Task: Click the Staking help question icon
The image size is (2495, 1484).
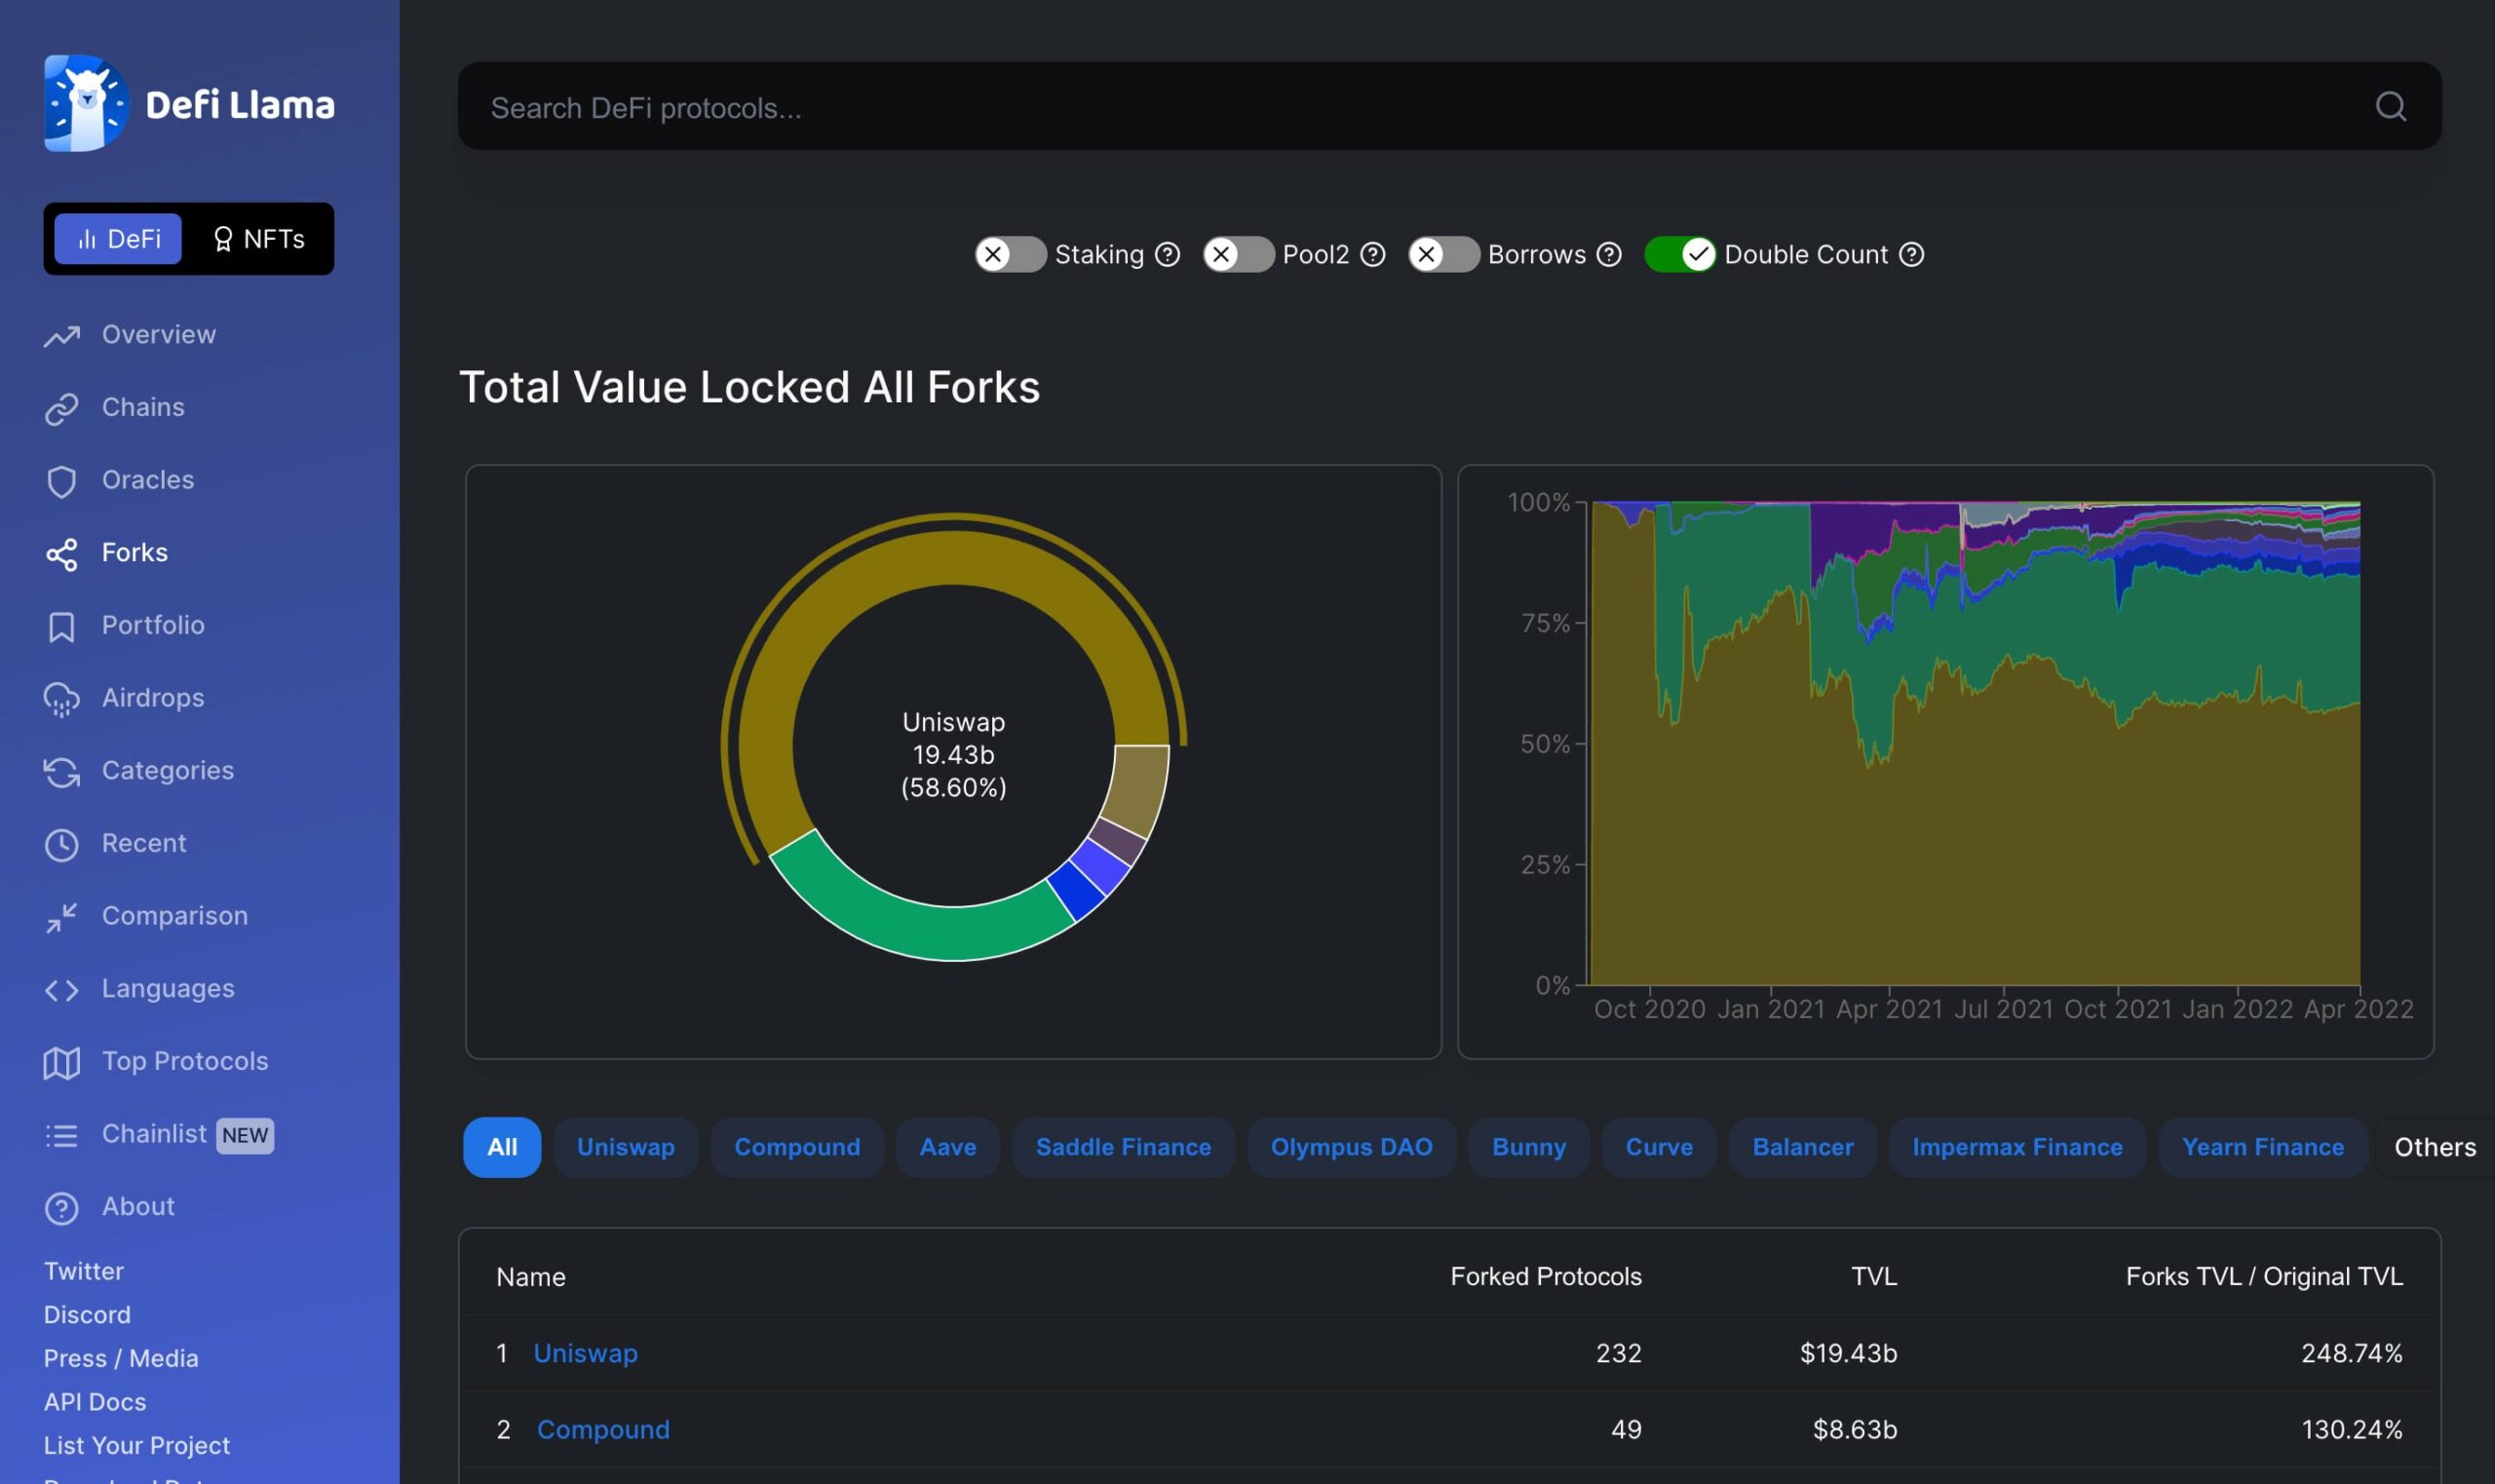Action: [1167, 254]
